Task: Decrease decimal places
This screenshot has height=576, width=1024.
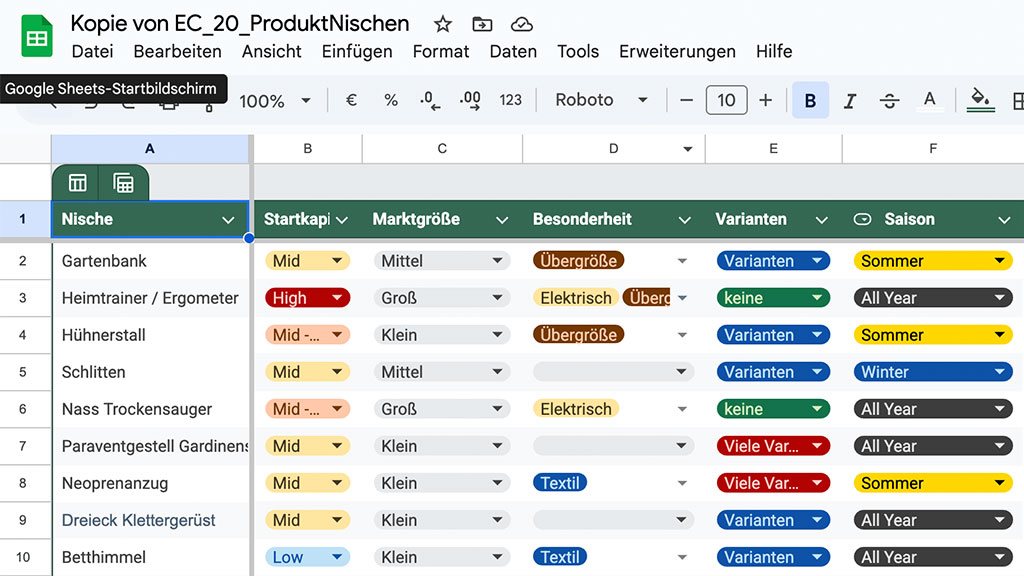Action: point(430,100)
